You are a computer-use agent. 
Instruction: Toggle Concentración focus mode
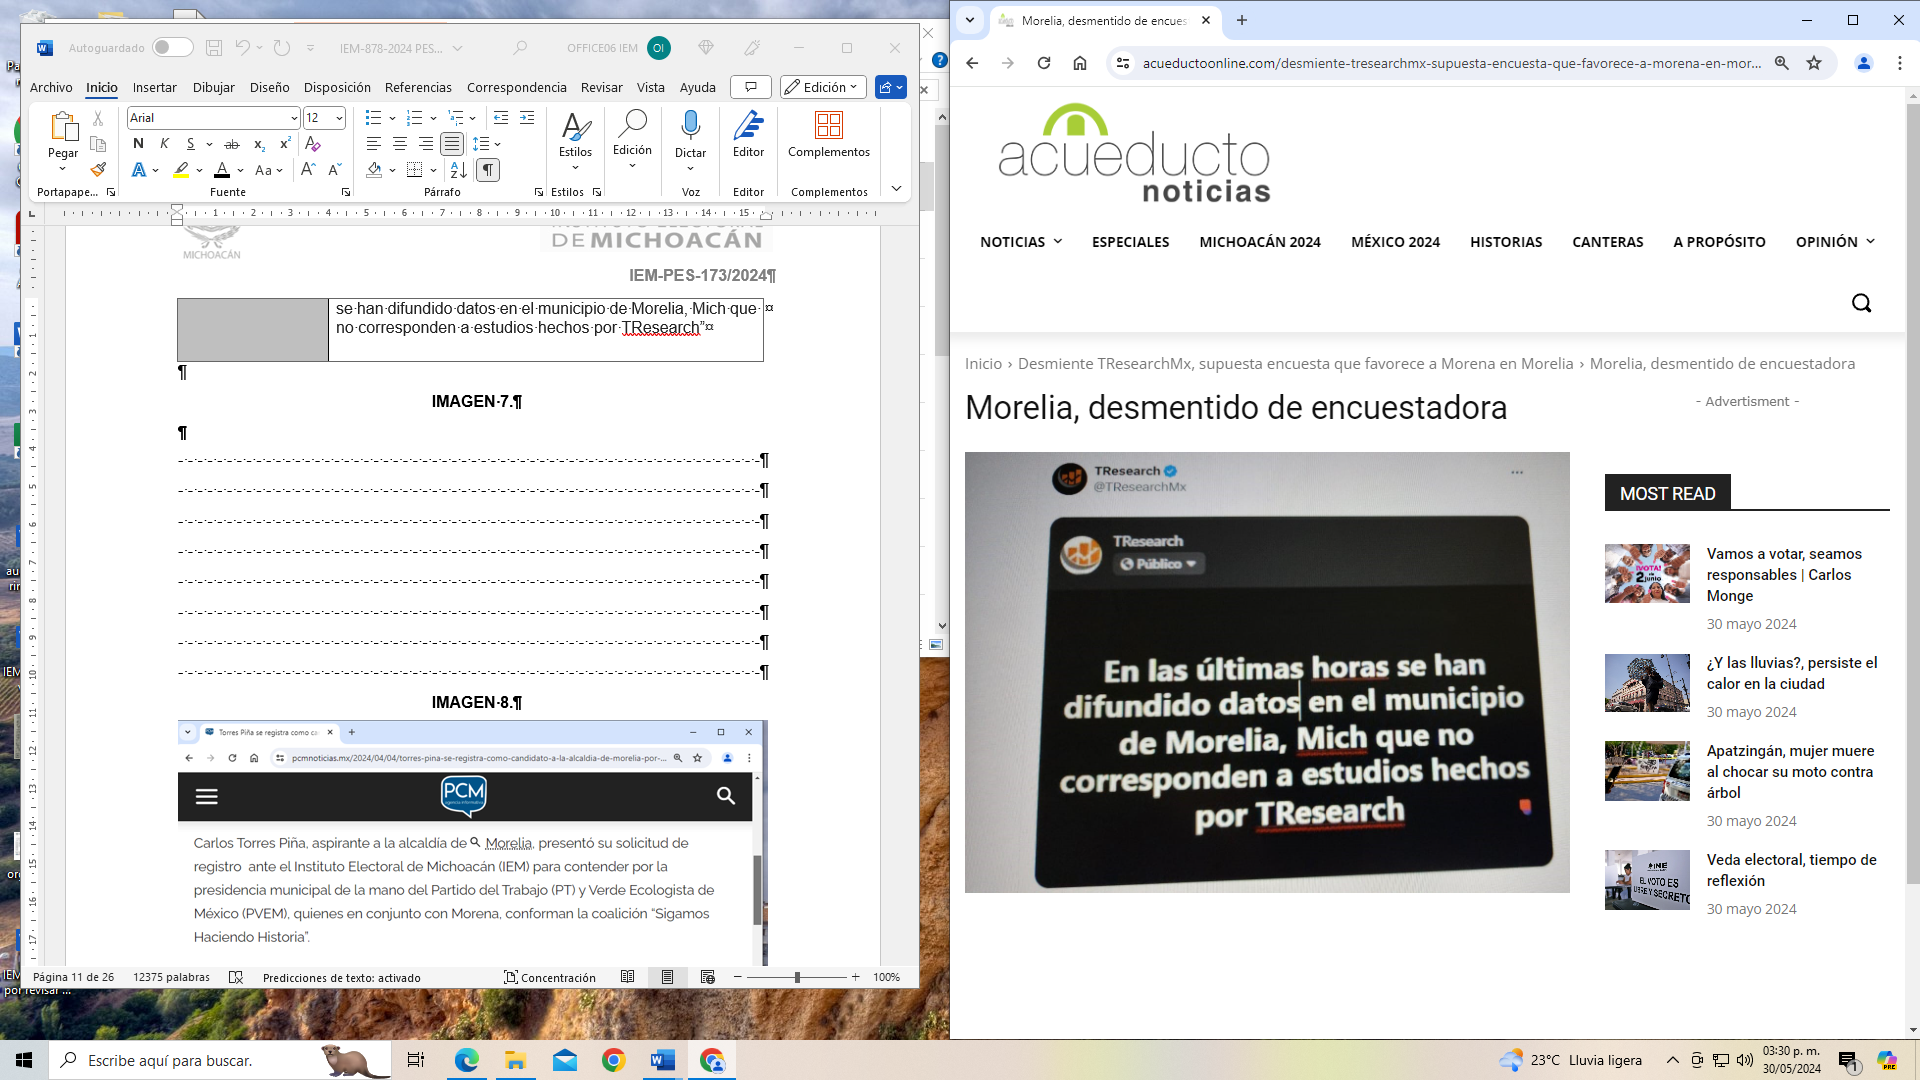pyautogui.click(x=550, y=977)
